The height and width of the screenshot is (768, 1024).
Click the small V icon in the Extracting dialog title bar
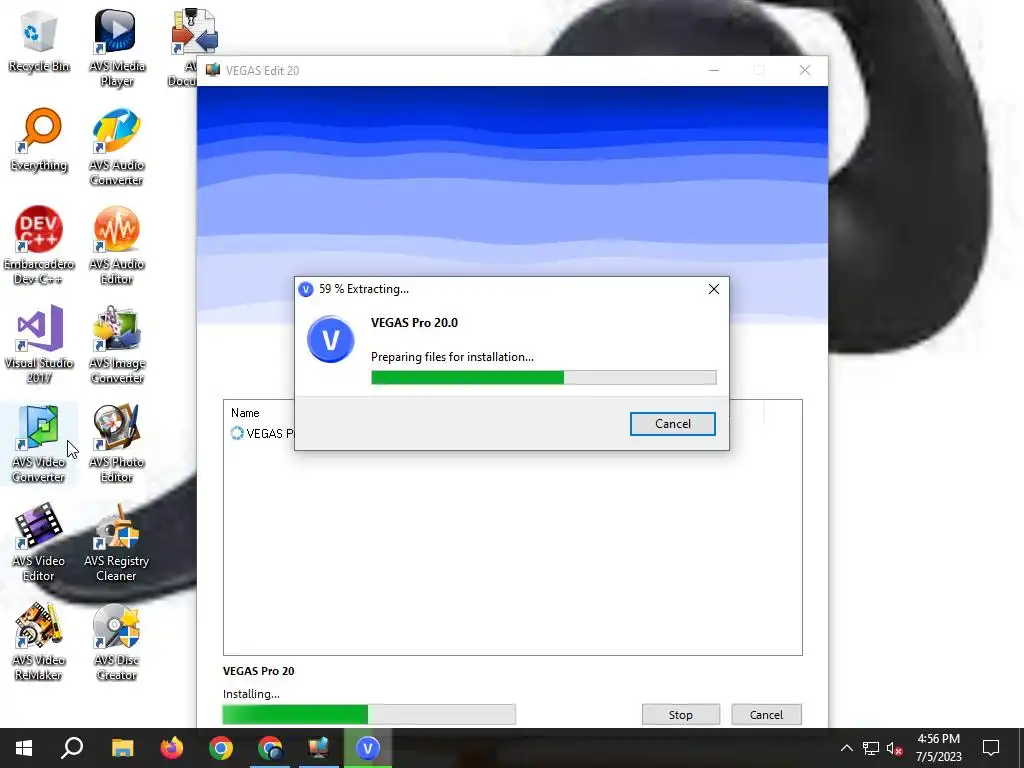(x=305, y=289)
